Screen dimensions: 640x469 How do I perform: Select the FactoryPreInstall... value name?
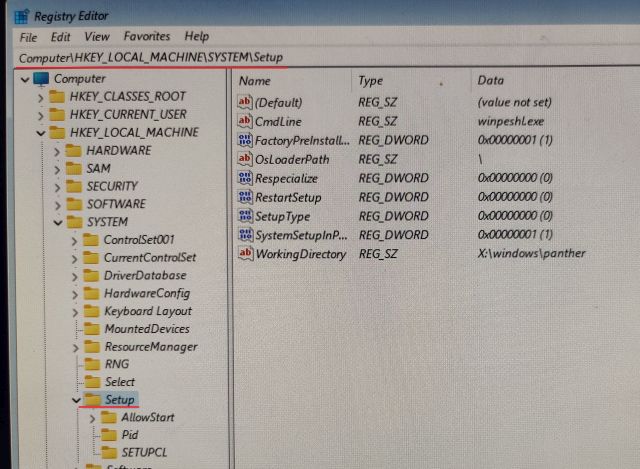pos(302,141)
